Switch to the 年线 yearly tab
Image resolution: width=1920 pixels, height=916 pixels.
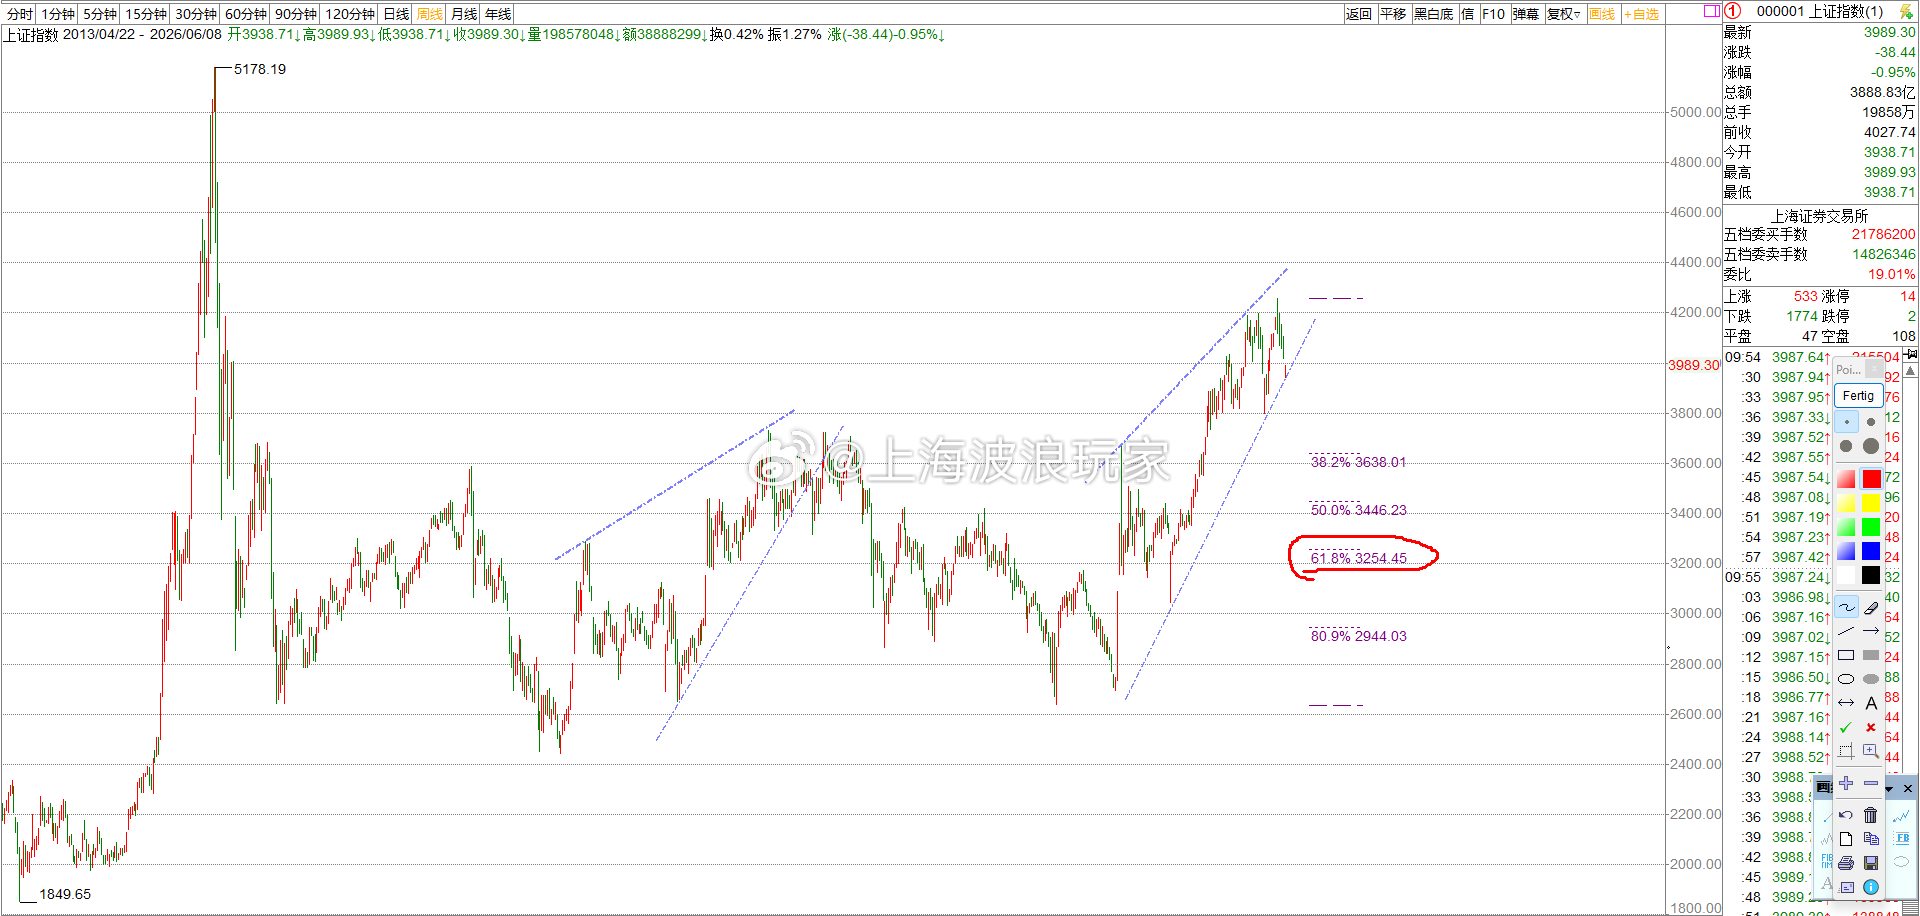[x=498, y=14]
